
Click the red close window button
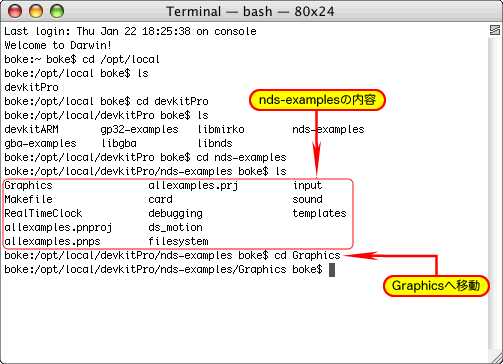pyautogui.click(x=15, y=11)
